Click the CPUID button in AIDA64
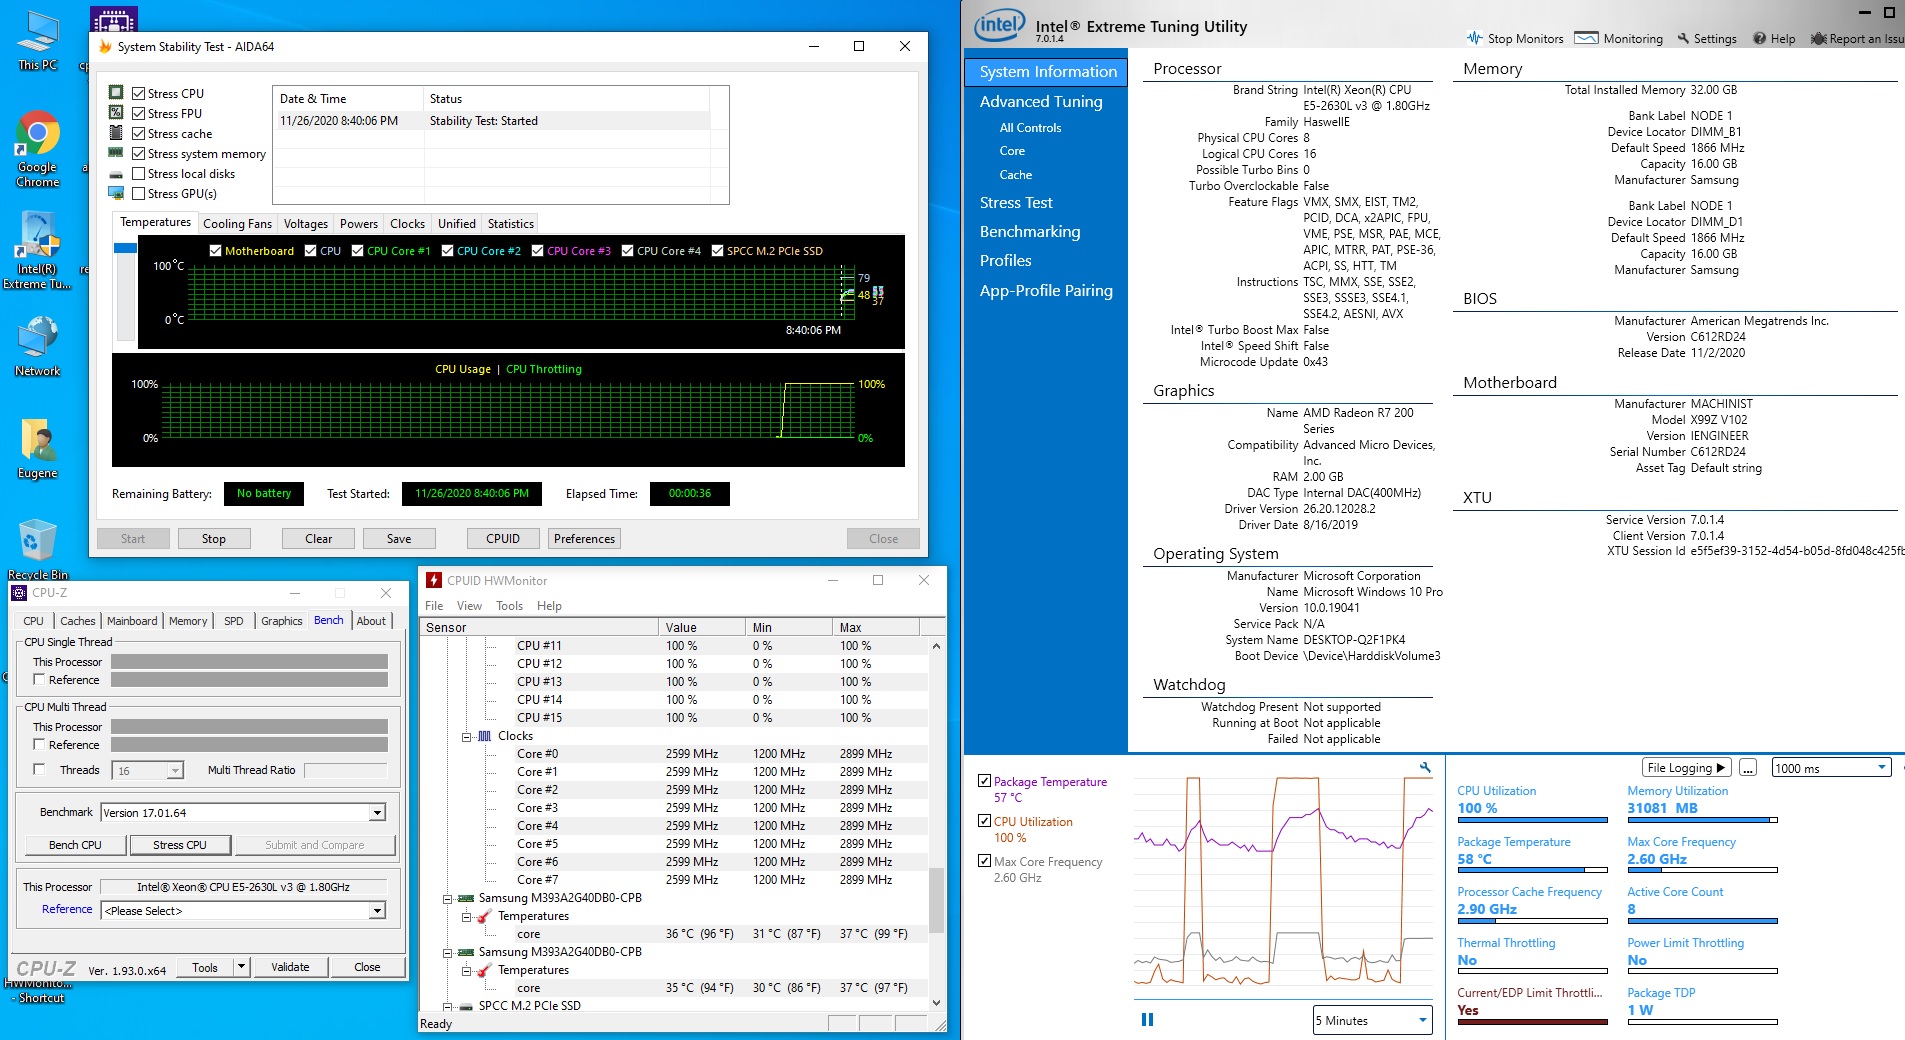This screenshot has width=1905, height=1040. click(503, 538)
